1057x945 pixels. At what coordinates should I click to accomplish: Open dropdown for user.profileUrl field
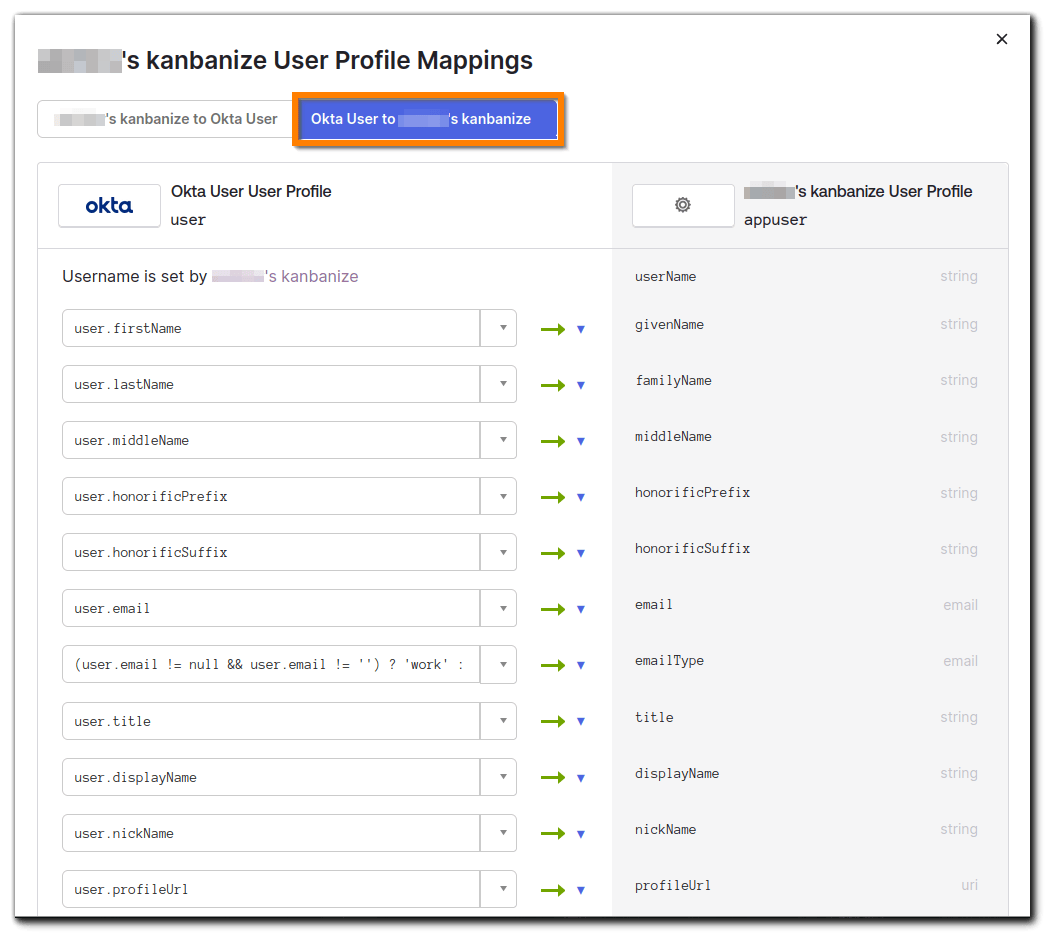tap(499, 889)
